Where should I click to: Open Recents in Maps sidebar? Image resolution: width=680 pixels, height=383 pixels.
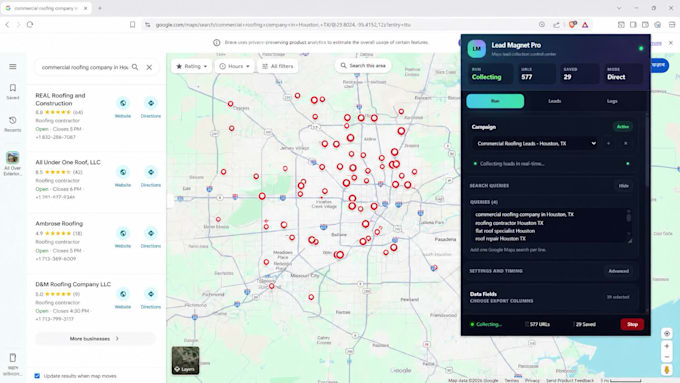(x=13, y=124)
